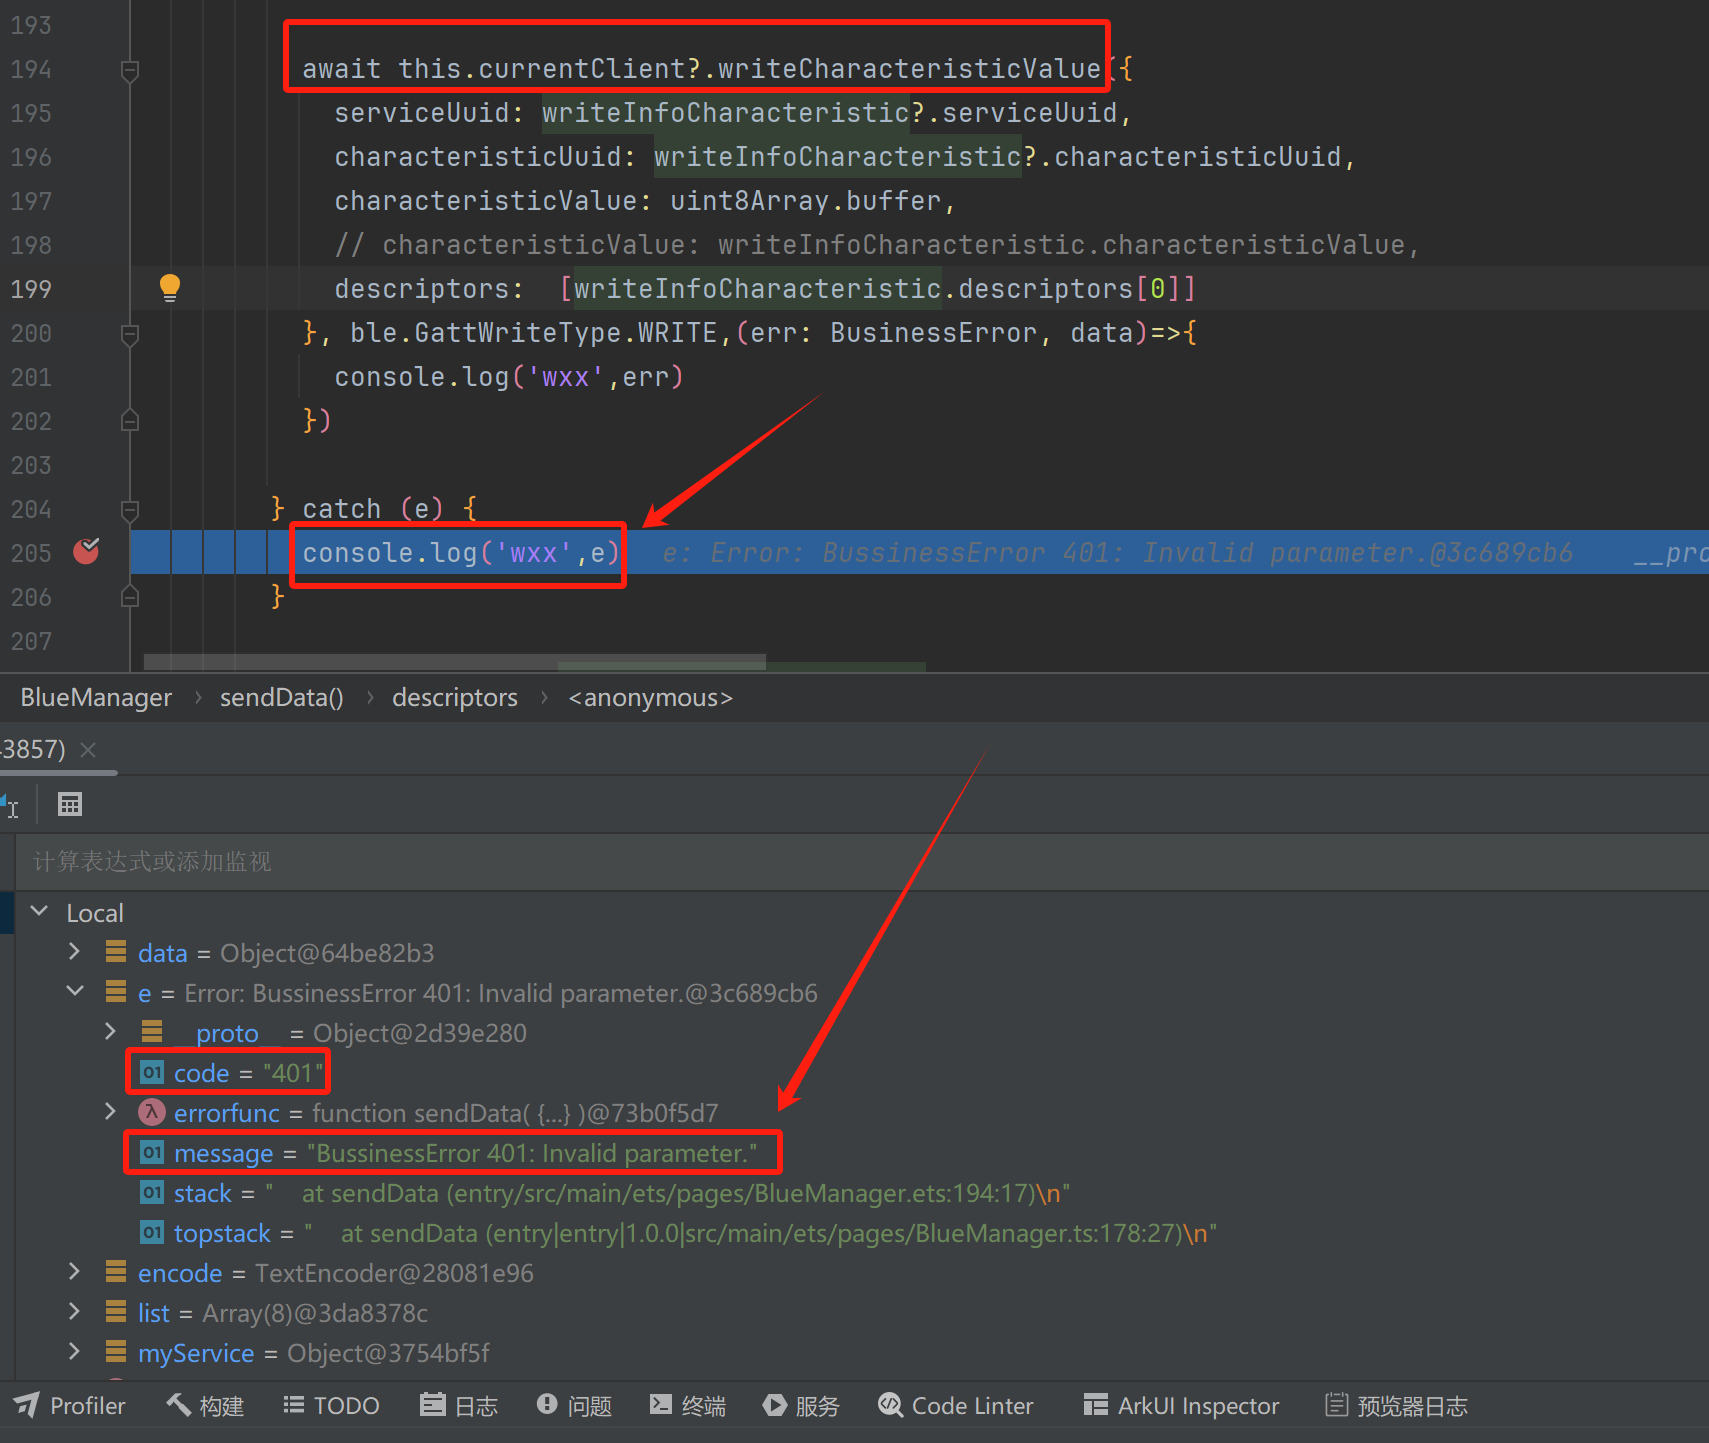Click the fold end marker at line 202
Screen dimensions: 1709x1443
tap(130, 421)
